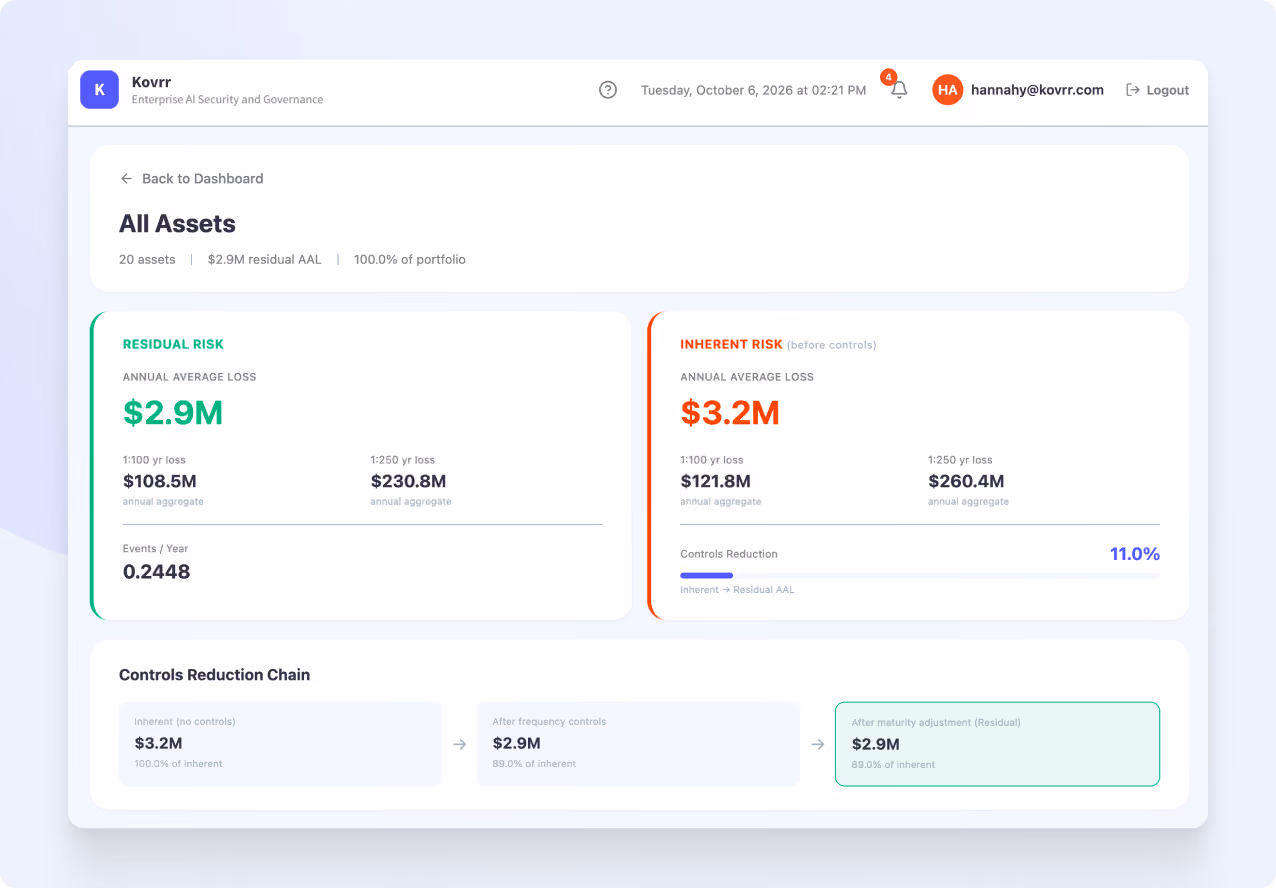
Task: Select the After maturity adjustment (Residual) card
Action: pos(997,744)
